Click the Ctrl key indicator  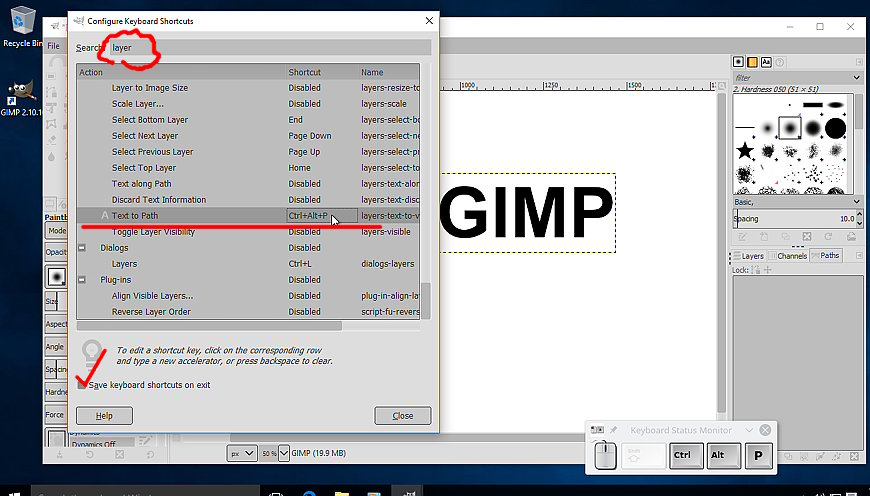pyautogui.click(x=686, y=455)
